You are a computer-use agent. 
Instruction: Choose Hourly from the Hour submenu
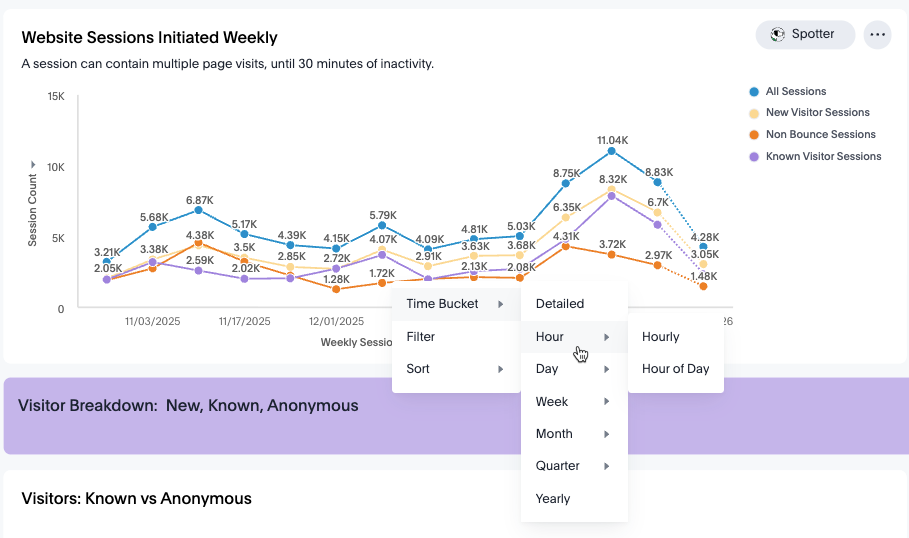pyautogui.click(x=676, y=337)
